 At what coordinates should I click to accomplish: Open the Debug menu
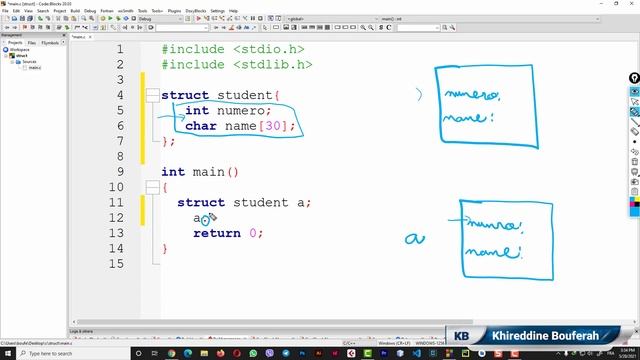click(90, 11)
